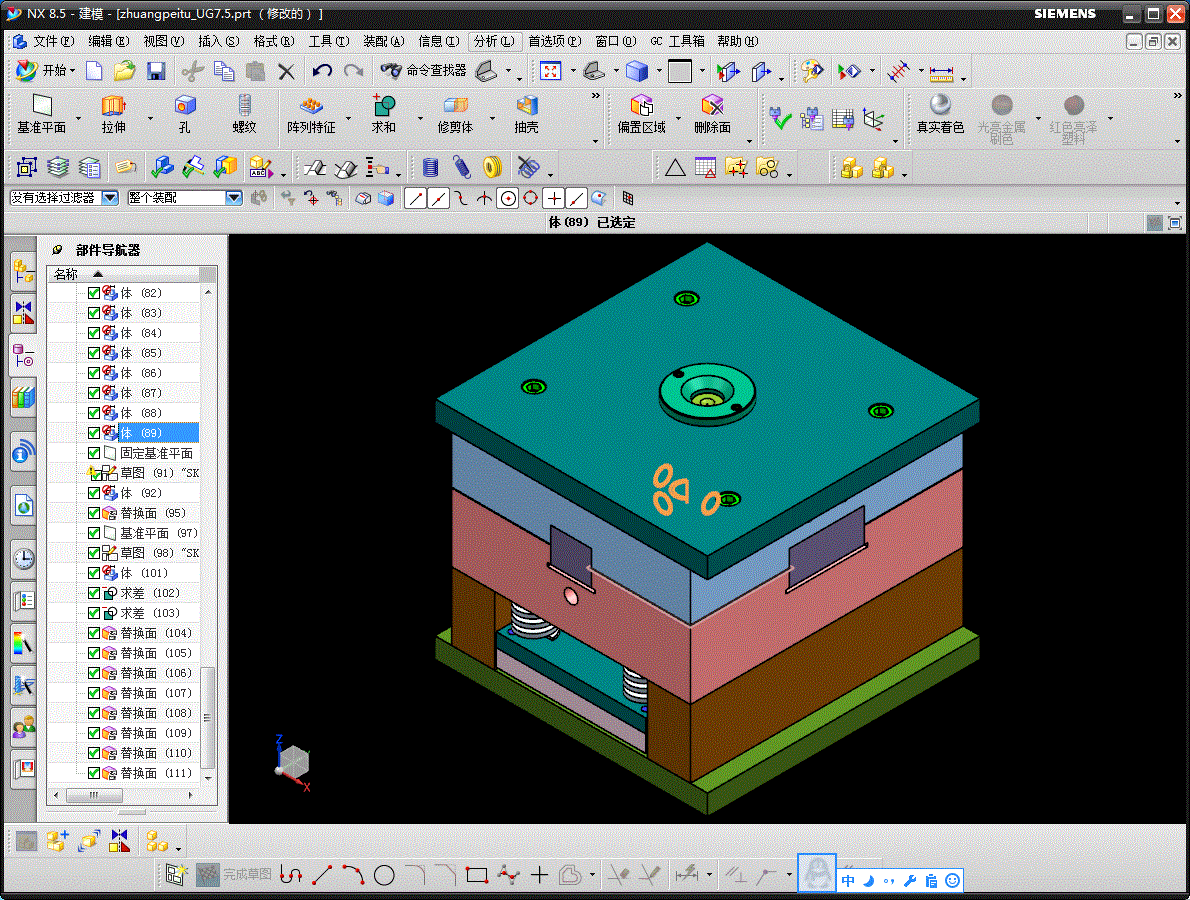
Task: Open the 螺纹 thread tool
Action: tap(244, 114)
